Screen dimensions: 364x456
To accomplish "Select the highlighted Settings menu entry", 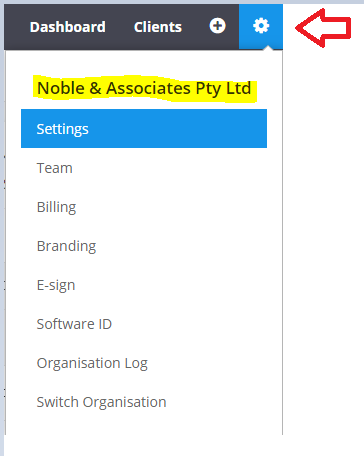I will coord(144,129).
